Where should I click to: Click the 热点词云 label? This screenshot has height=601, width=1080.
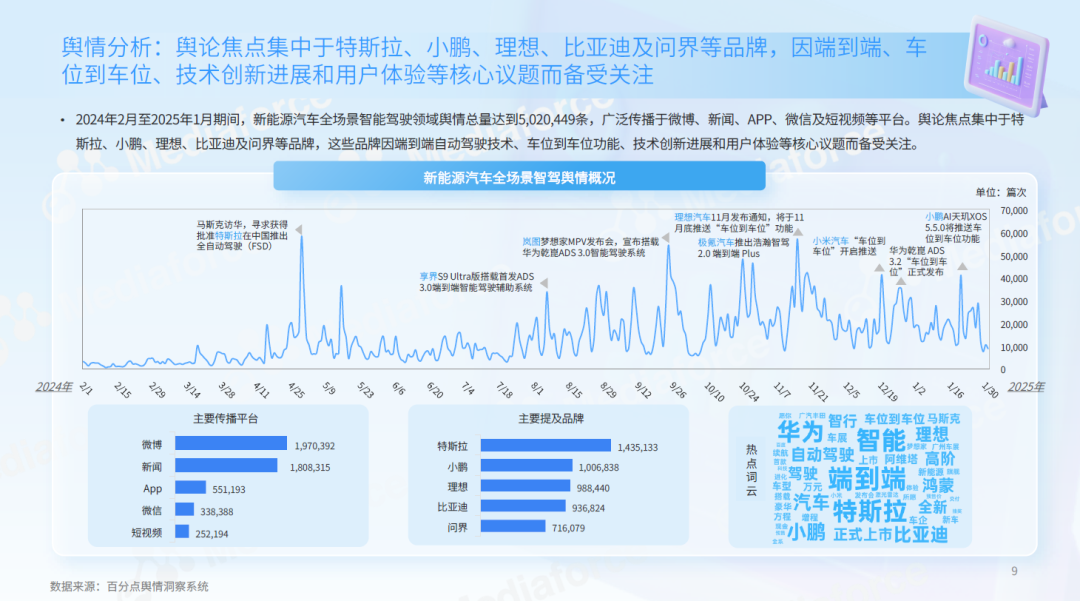coord(751,470)
